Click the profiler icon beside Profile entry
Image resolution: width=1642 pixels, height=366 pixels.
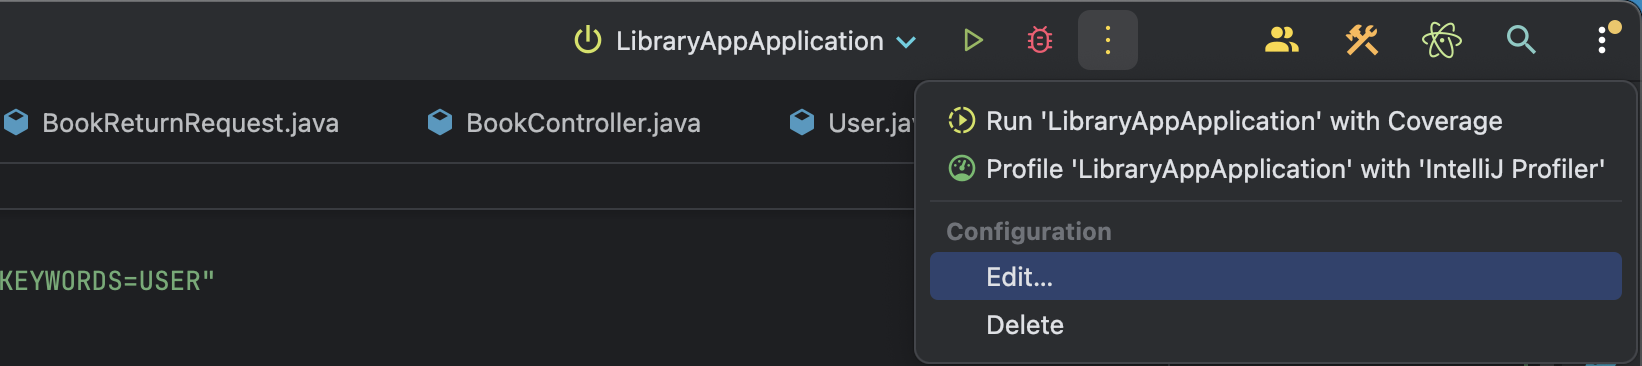coord(961,168)
